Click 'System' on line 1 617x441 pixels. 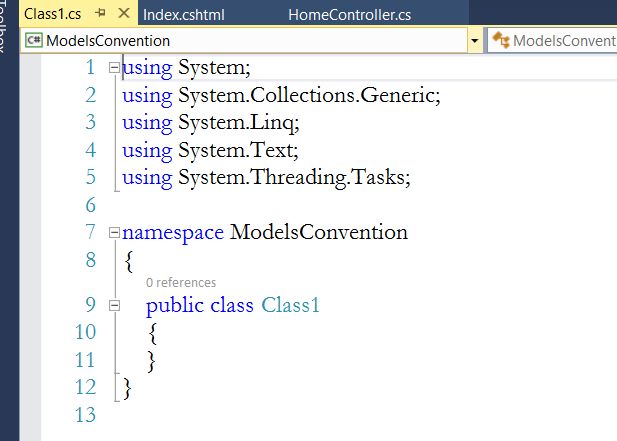tap(211, 68)
